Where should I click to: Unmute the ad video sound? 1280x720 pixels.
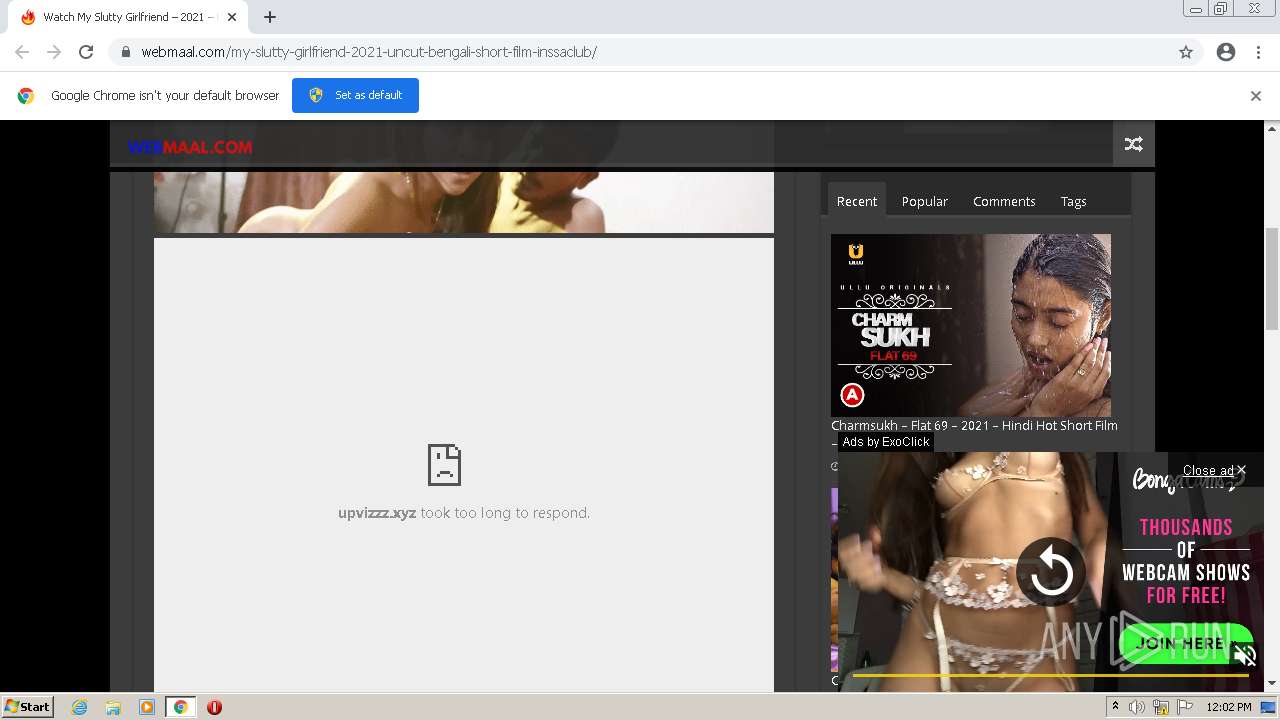(1245, 656)
